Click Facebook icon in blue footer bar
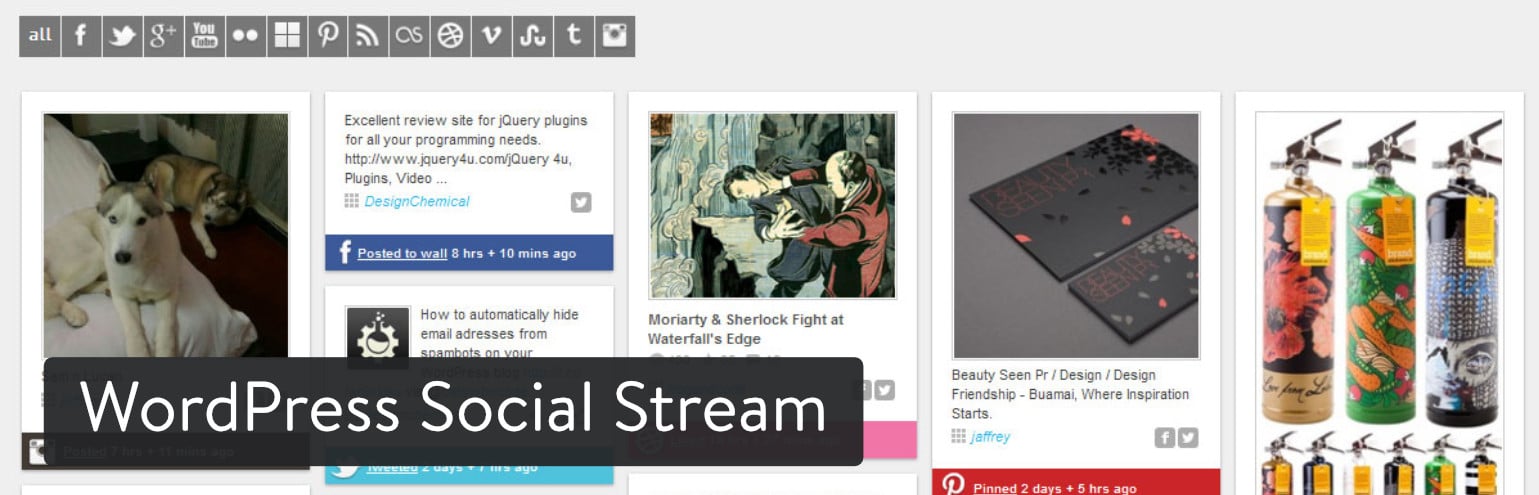 tap(345, 252)
